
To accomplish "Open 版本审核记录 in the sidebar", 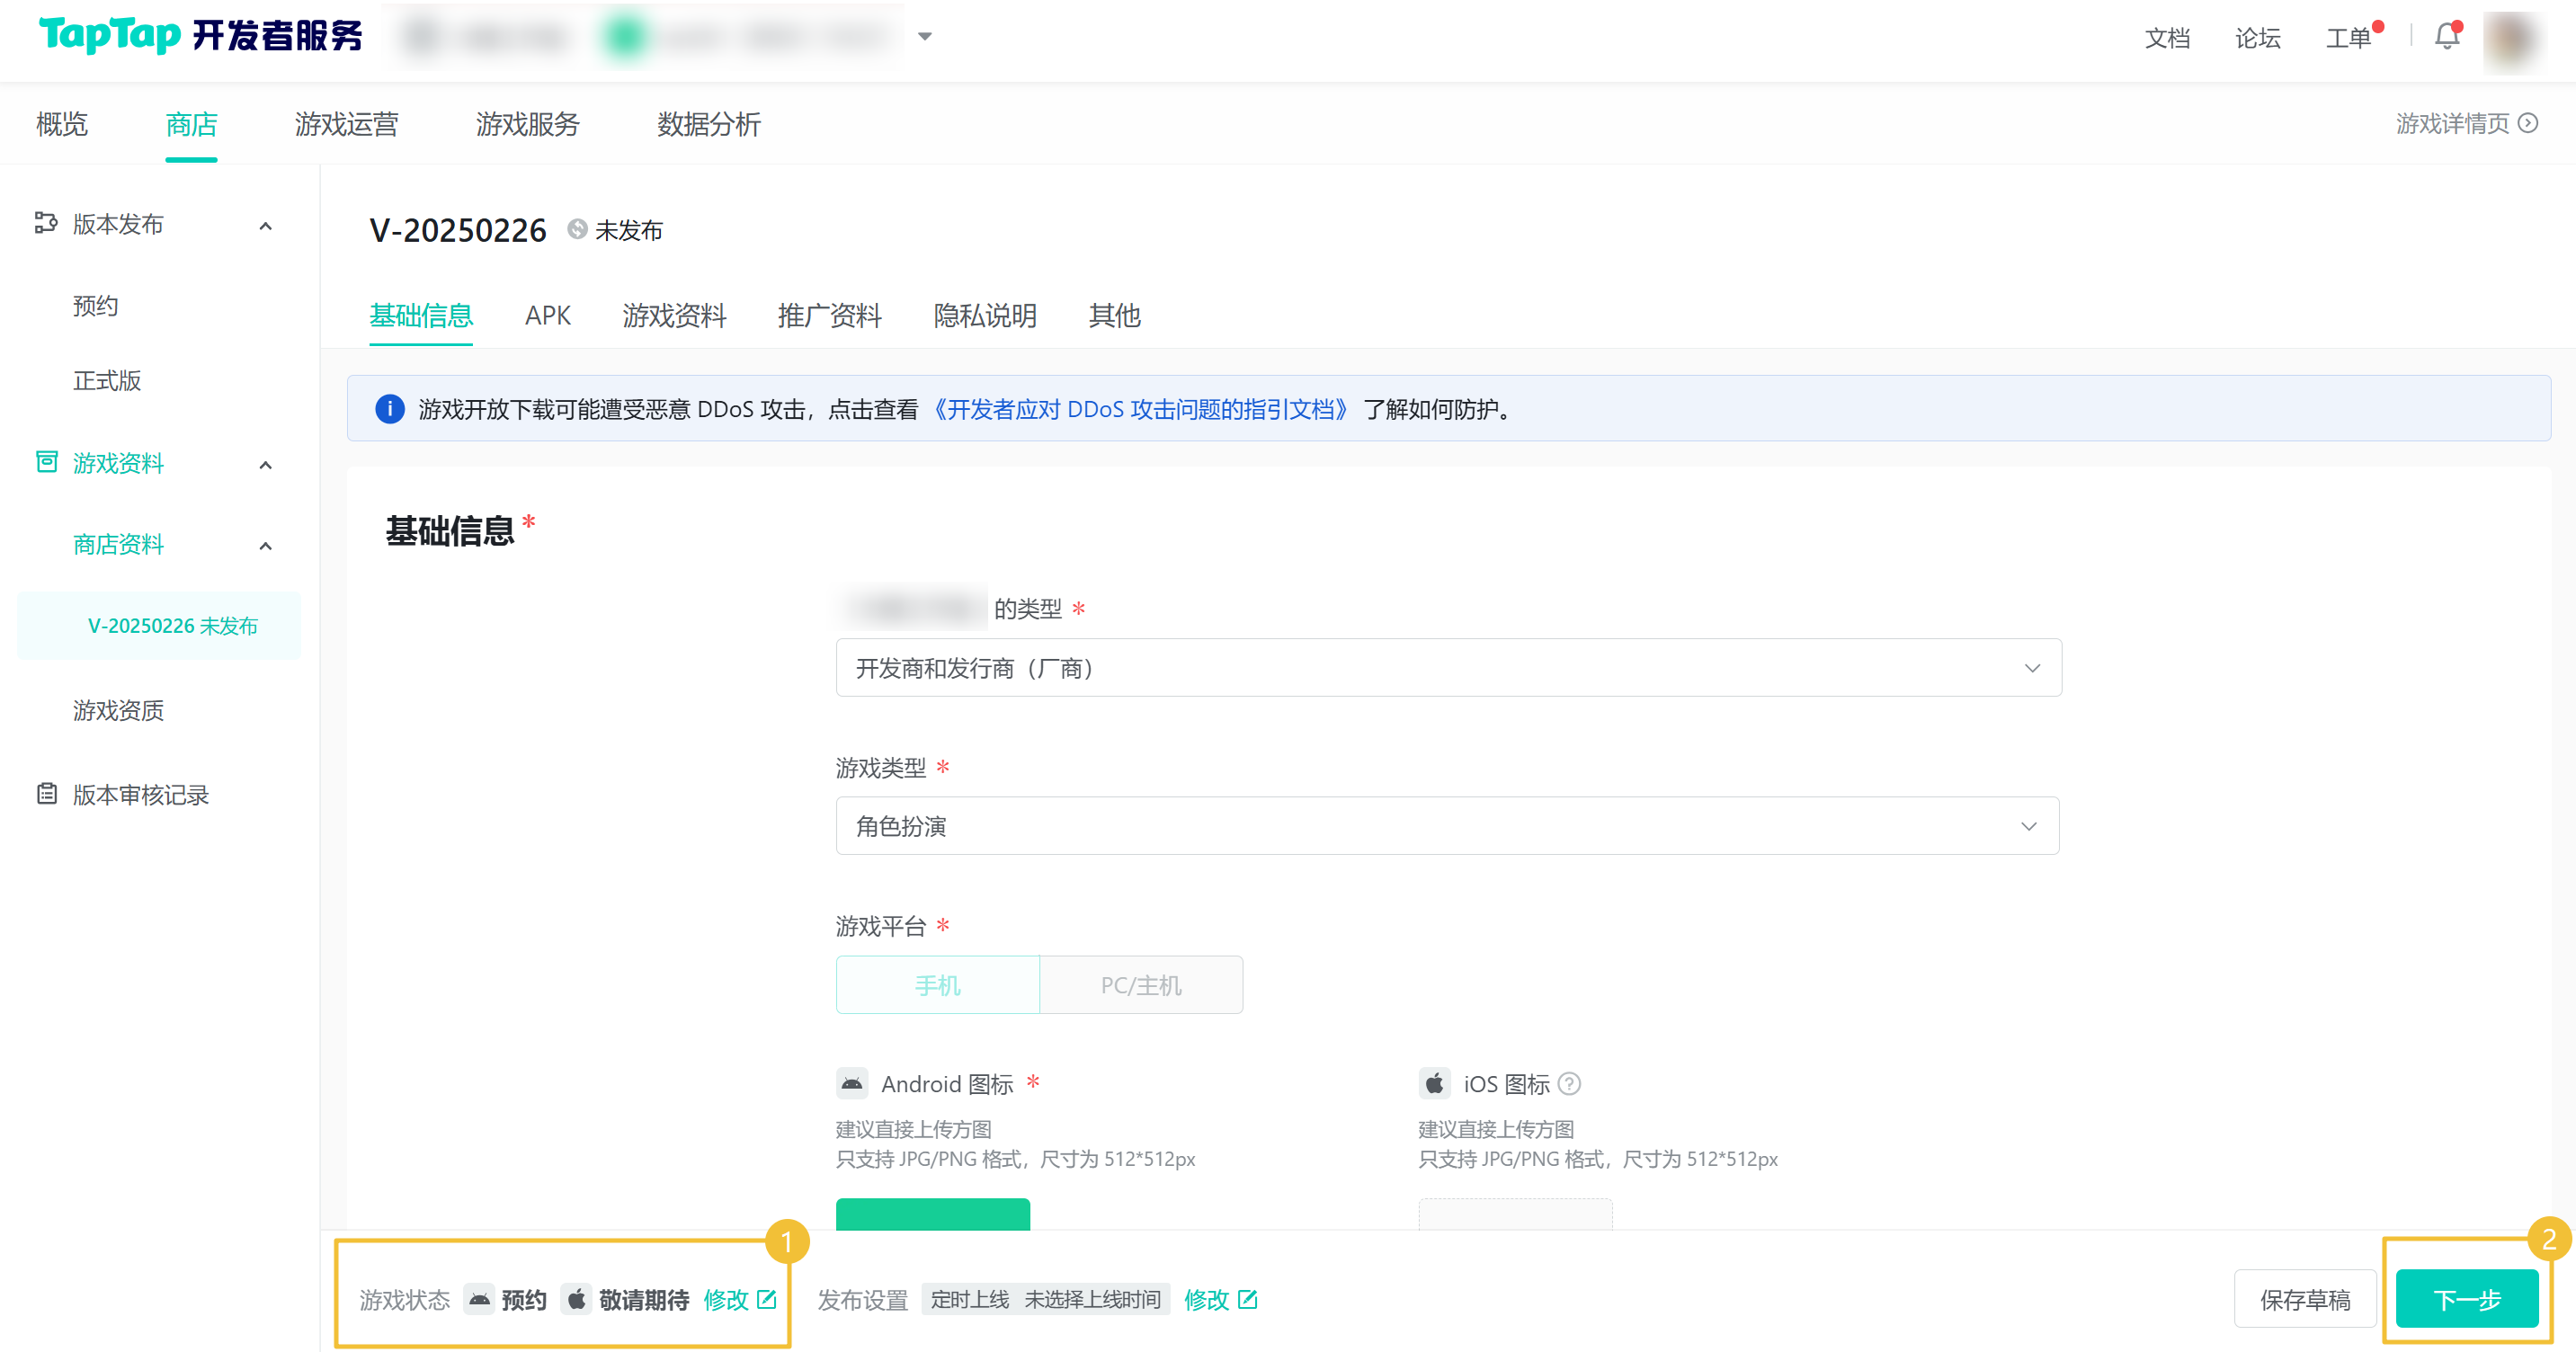I will coord(140,794).
